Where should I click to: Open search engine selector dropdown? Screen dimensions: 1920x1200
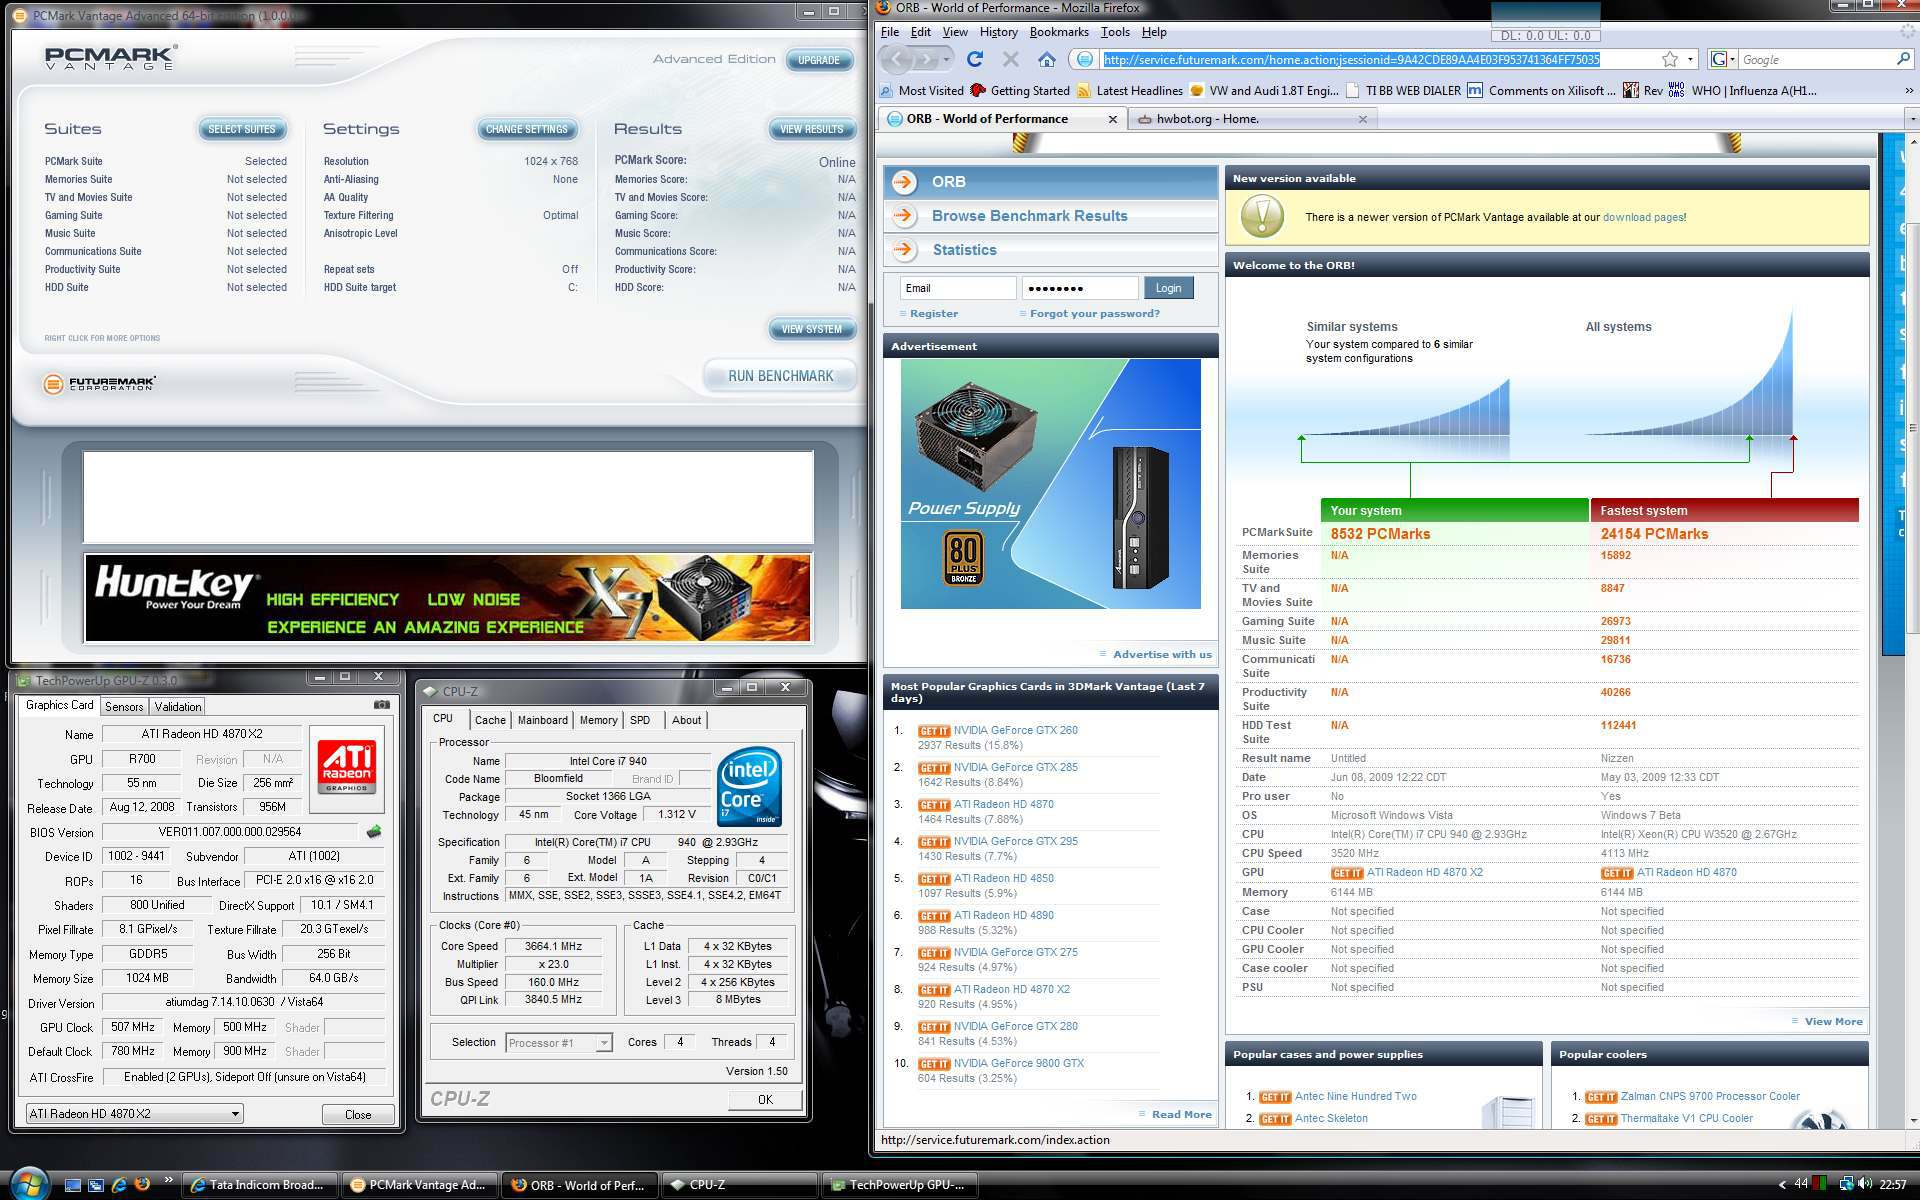pyautogui.click(x=1722, y=59)
